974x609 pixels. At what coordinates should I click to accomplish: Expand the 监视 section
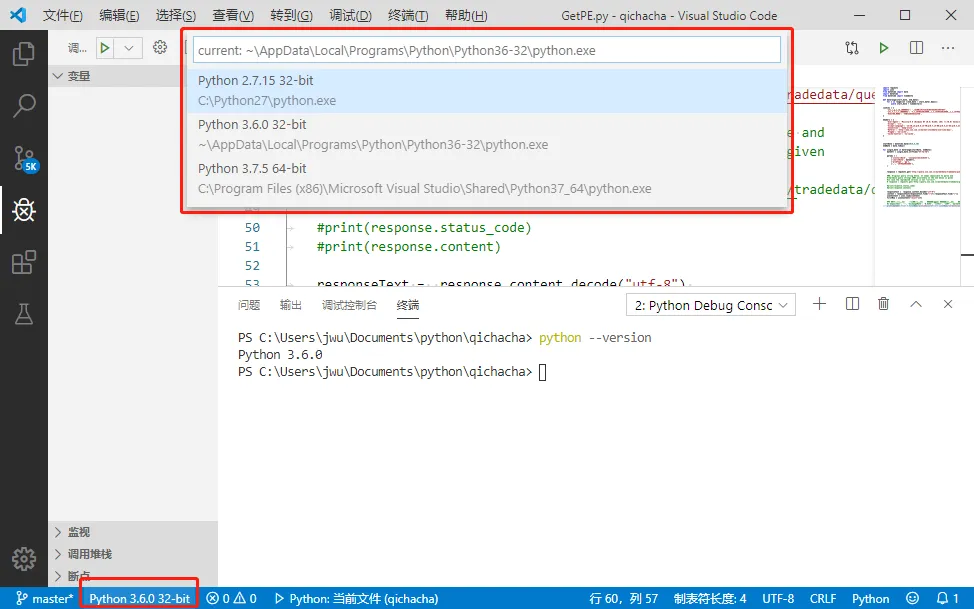133,532
